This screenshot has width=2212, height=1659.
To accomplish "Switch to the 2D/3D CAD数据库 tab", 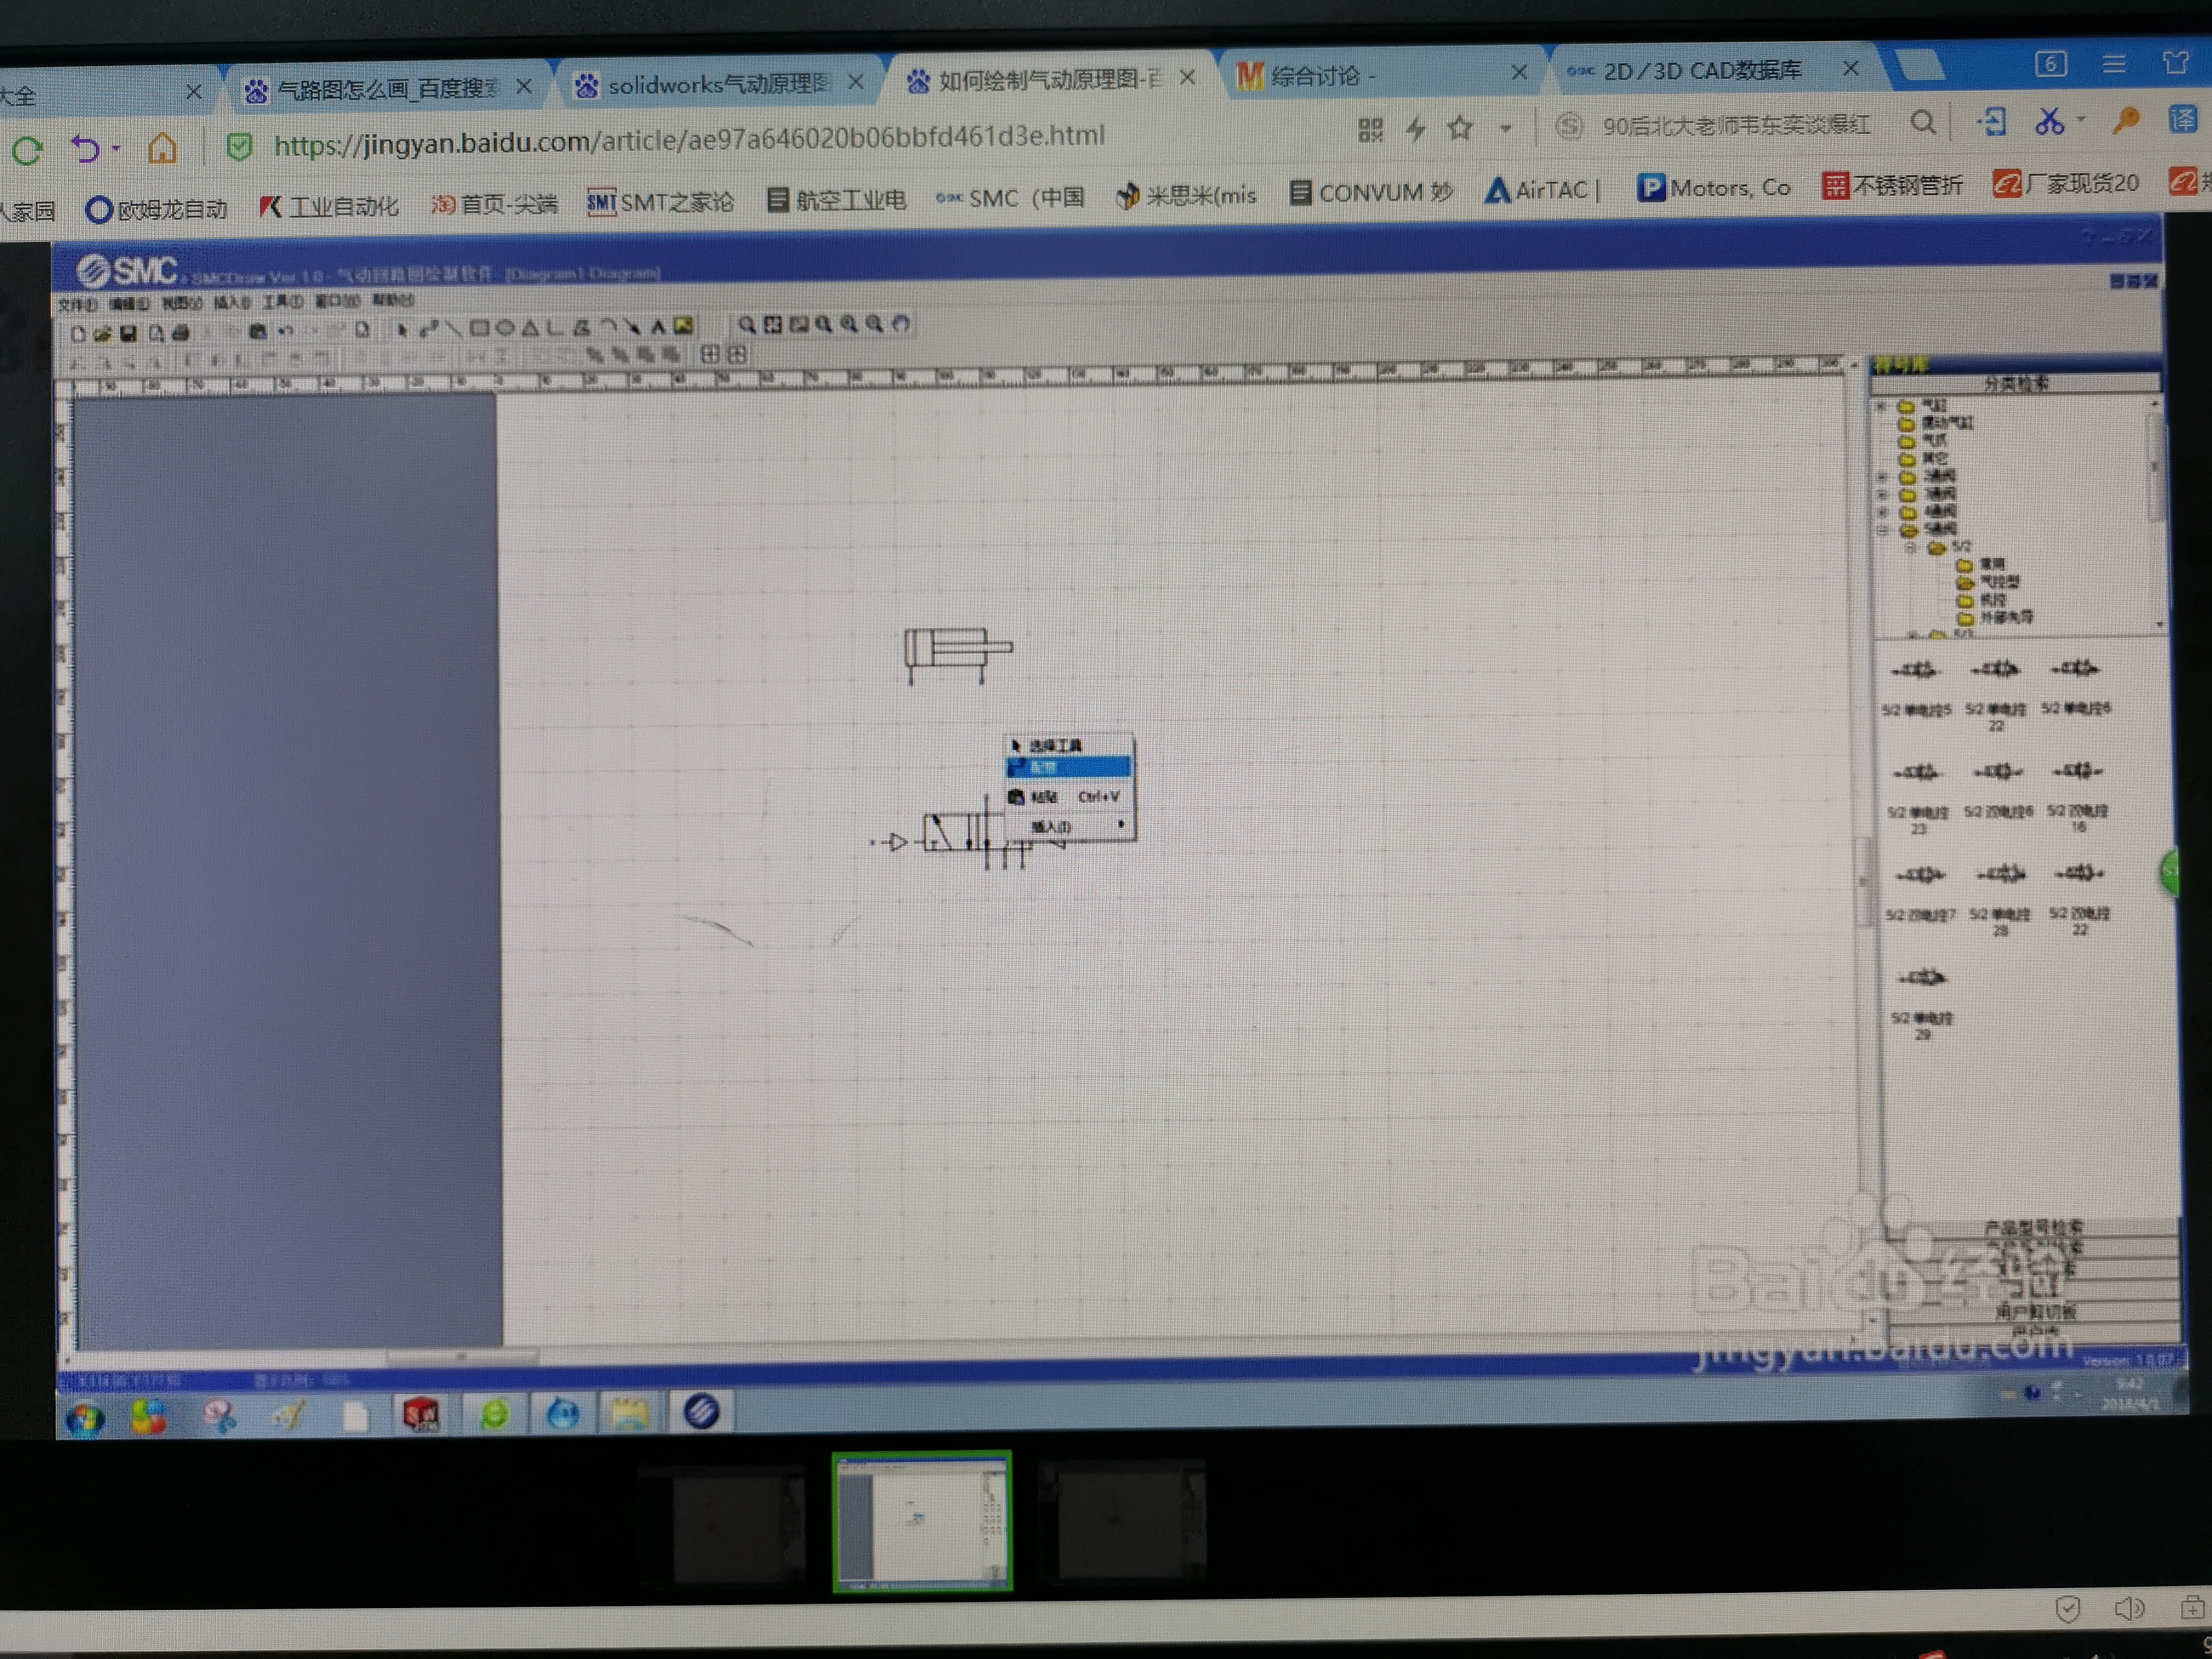I will [1700, 70].
